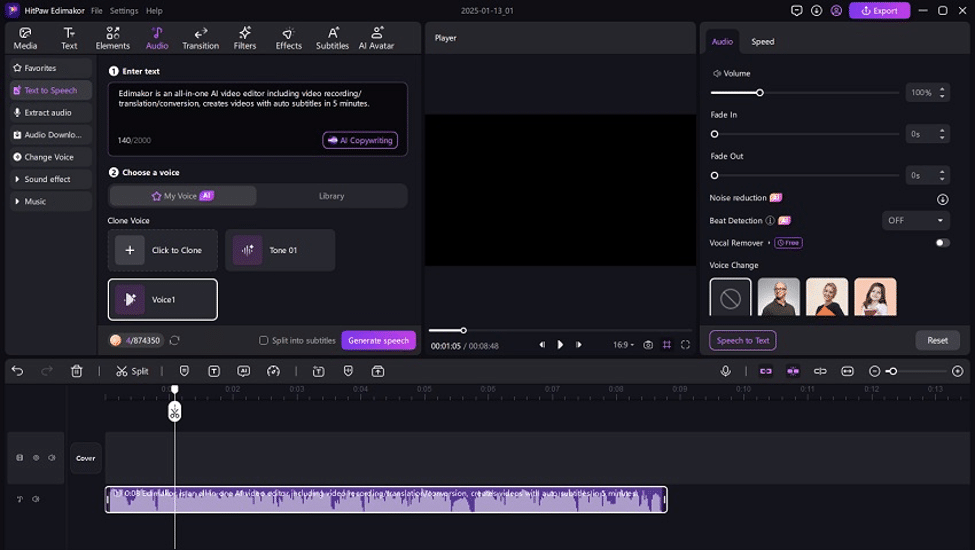The width and height of the screenshot is (977, 550).
Task: Click the Export button
Action: tap(879, 11)
